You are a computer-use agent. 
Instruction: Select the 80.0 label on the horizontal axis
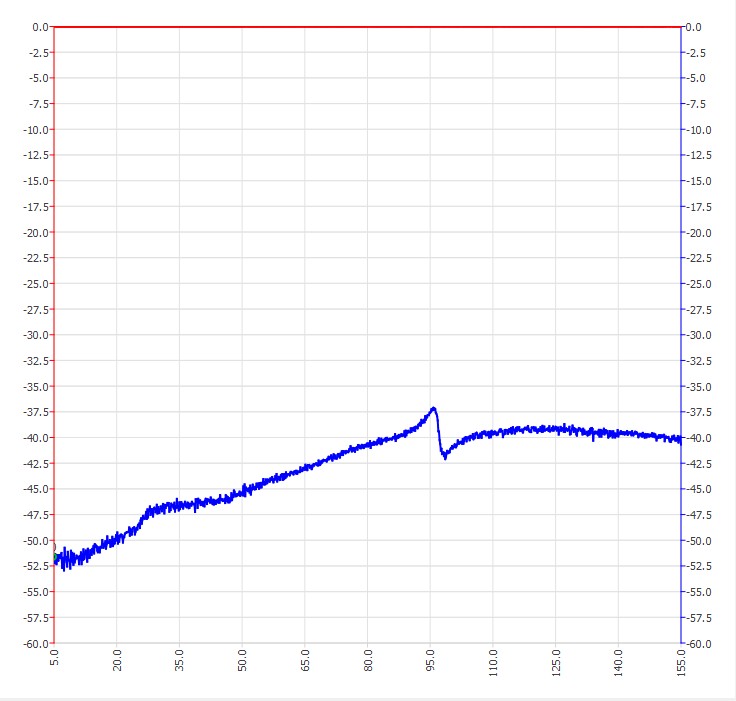(368, 660)
